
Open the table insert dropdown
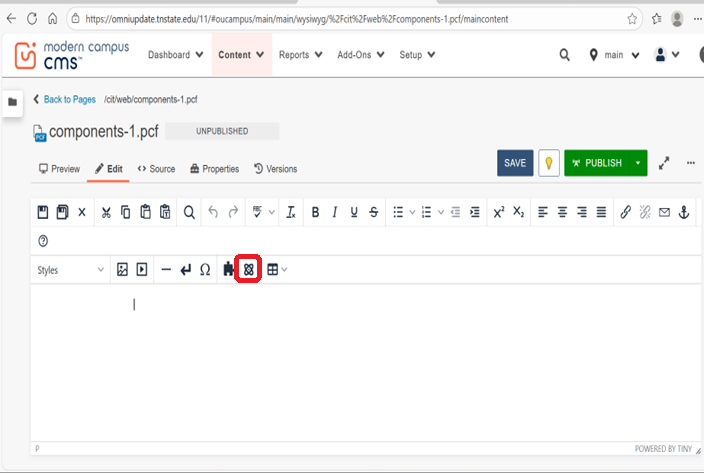pos(277,269)
